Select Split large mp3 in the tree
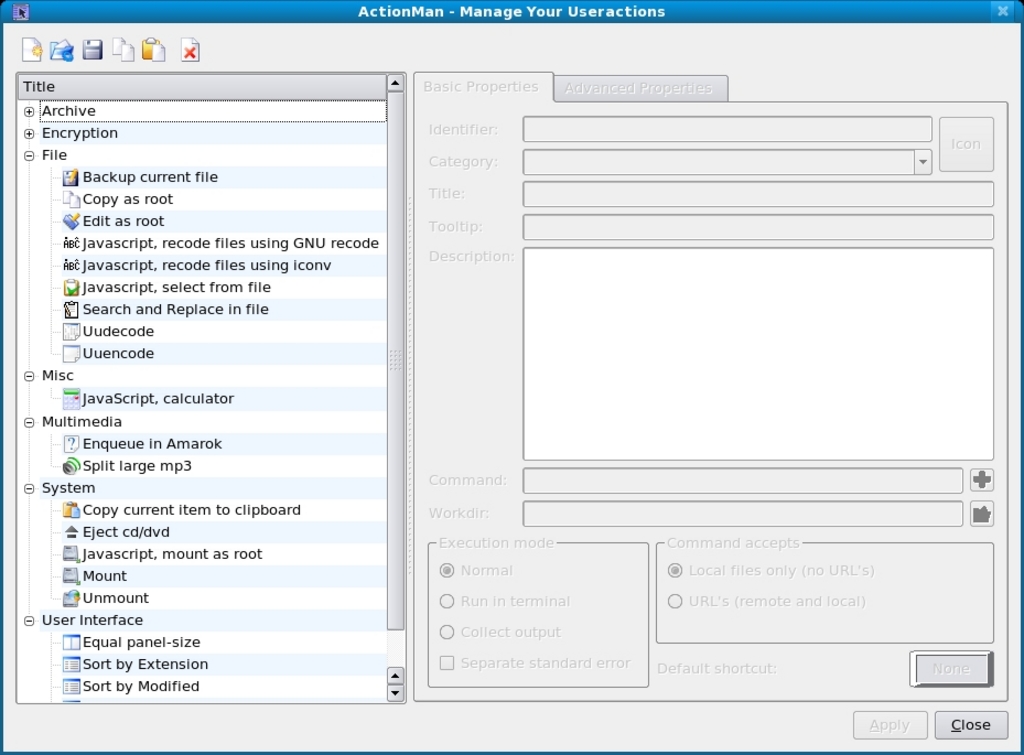Viewport: 1024px width, 755px height. [x=137, y=466]
